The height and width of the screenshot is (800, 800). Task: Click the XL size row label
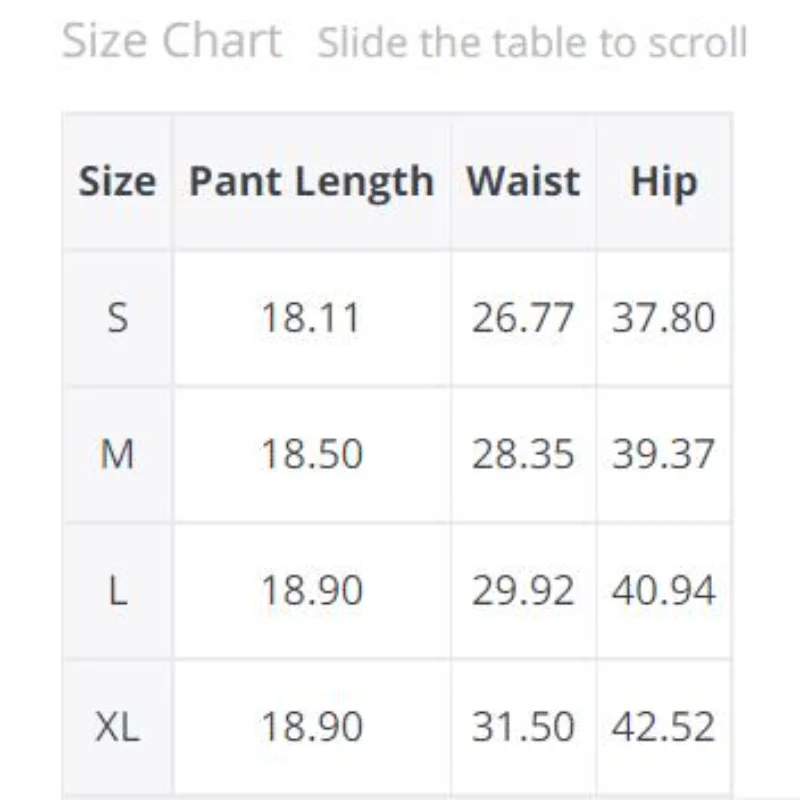pos(118,727)
